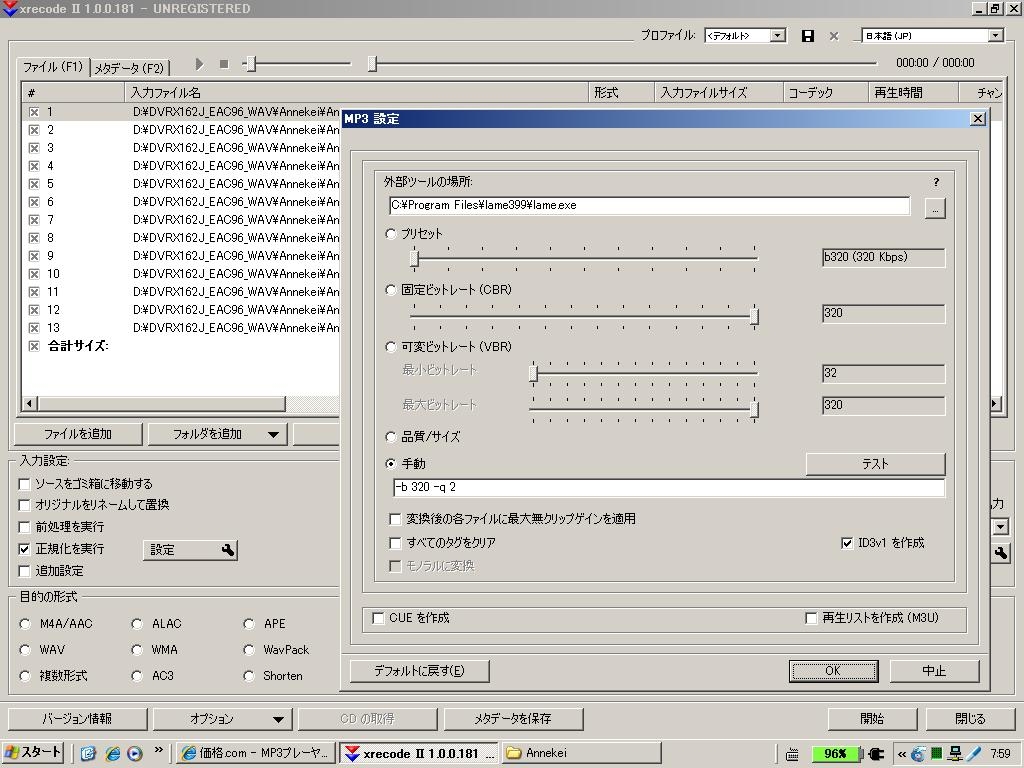Click 開始 to start conversion
The image size is (1024, 768).
pos(872,719)
